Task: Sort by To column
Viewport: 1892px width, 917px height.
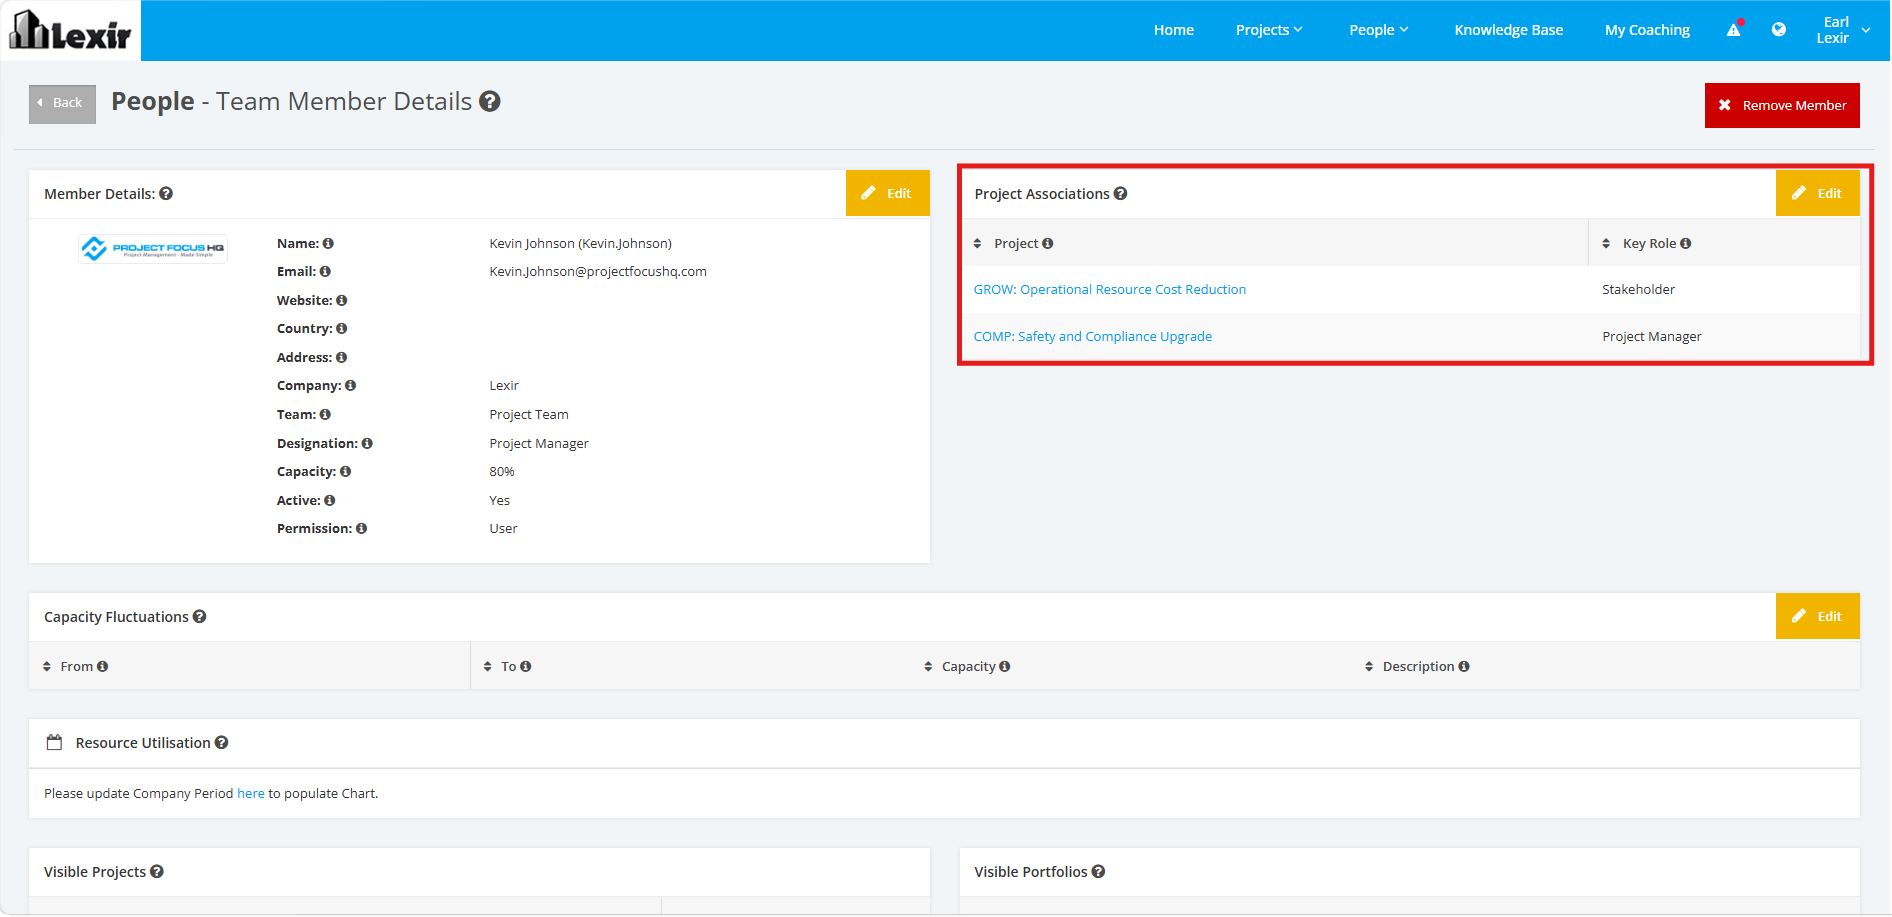Action: click(488, 667)
